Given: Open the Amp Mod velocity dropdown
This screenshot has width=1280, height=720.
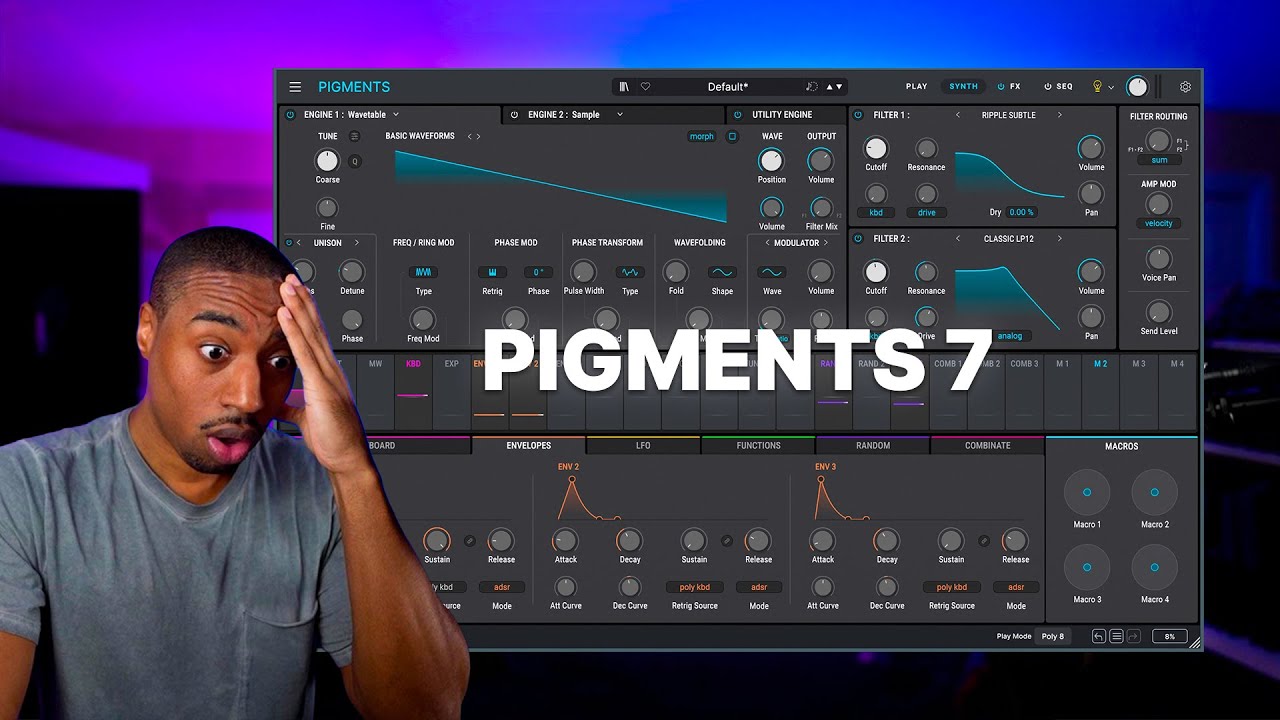Looking at the screenshot, I should (1159, 224).
